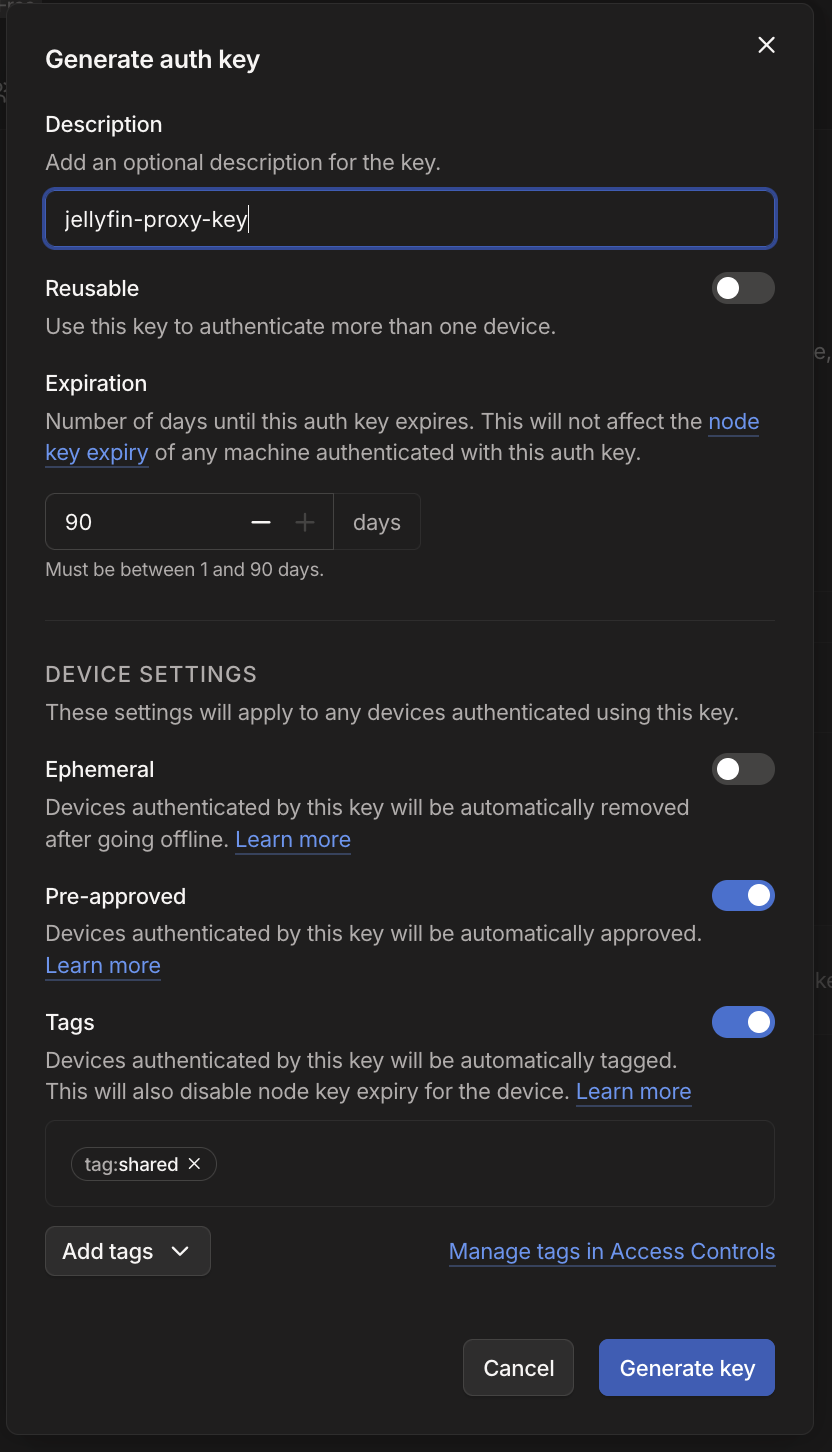Toggle the Reusable switch on
Viewport: 832px width, 1452px height.
point(743,288)
